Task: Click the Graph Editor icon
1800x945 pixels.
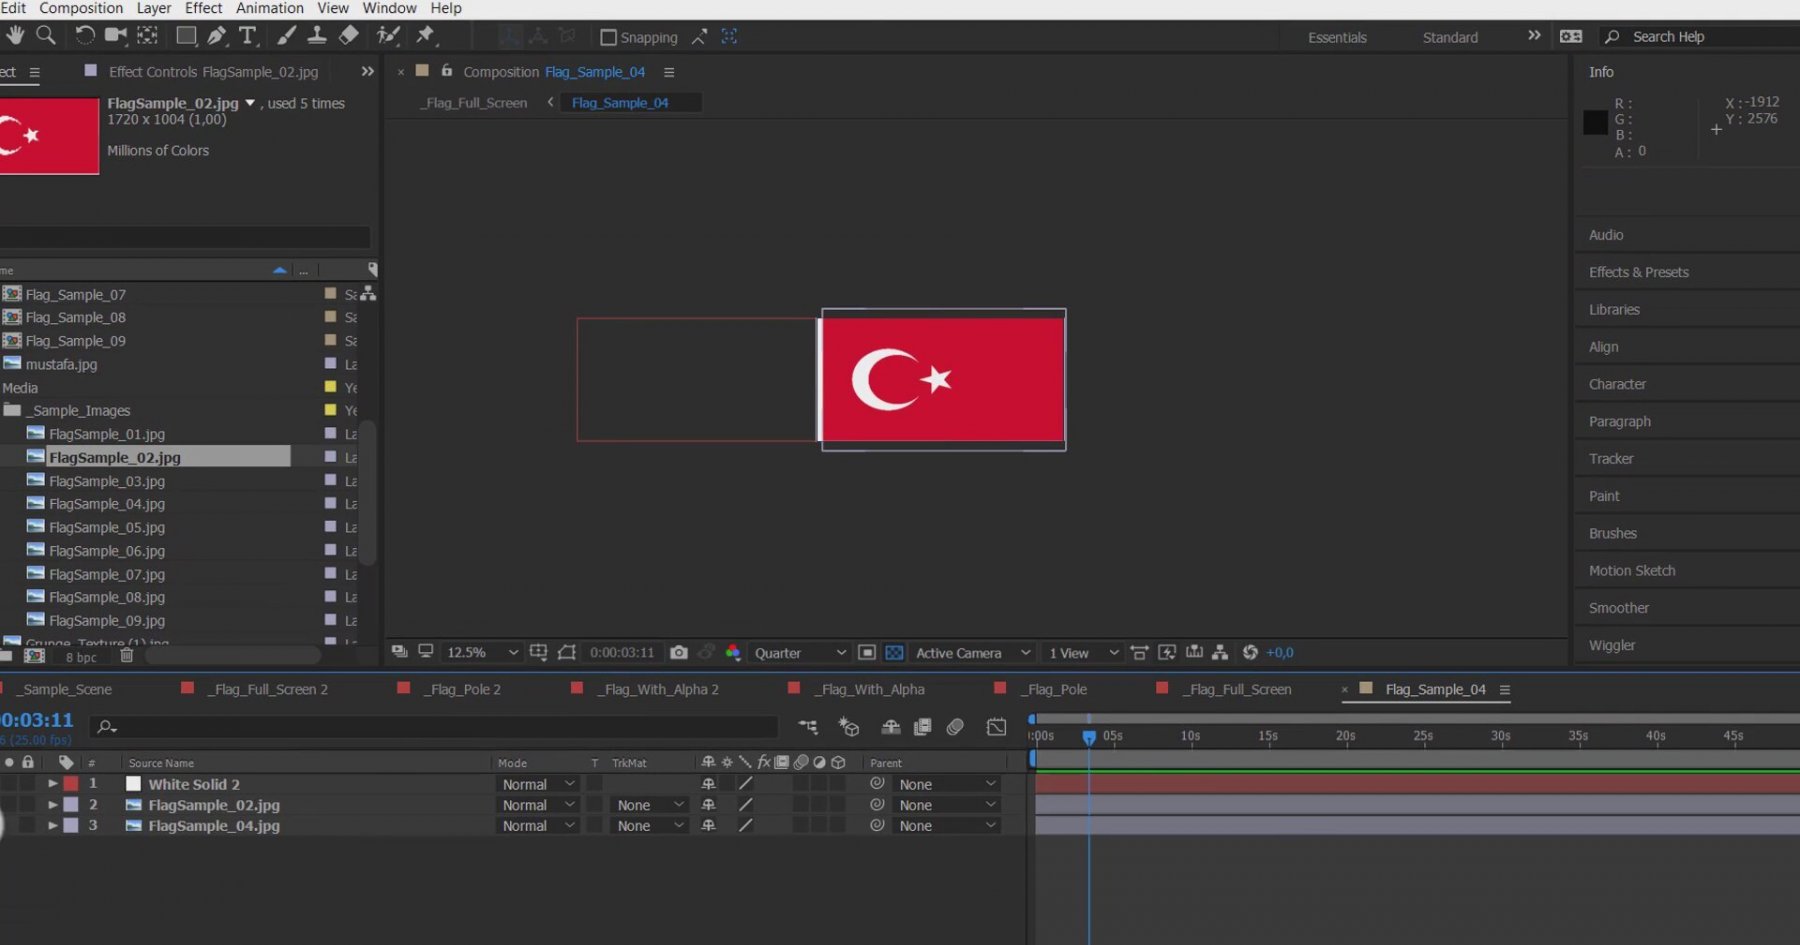Action: click(x=996, y=727)
